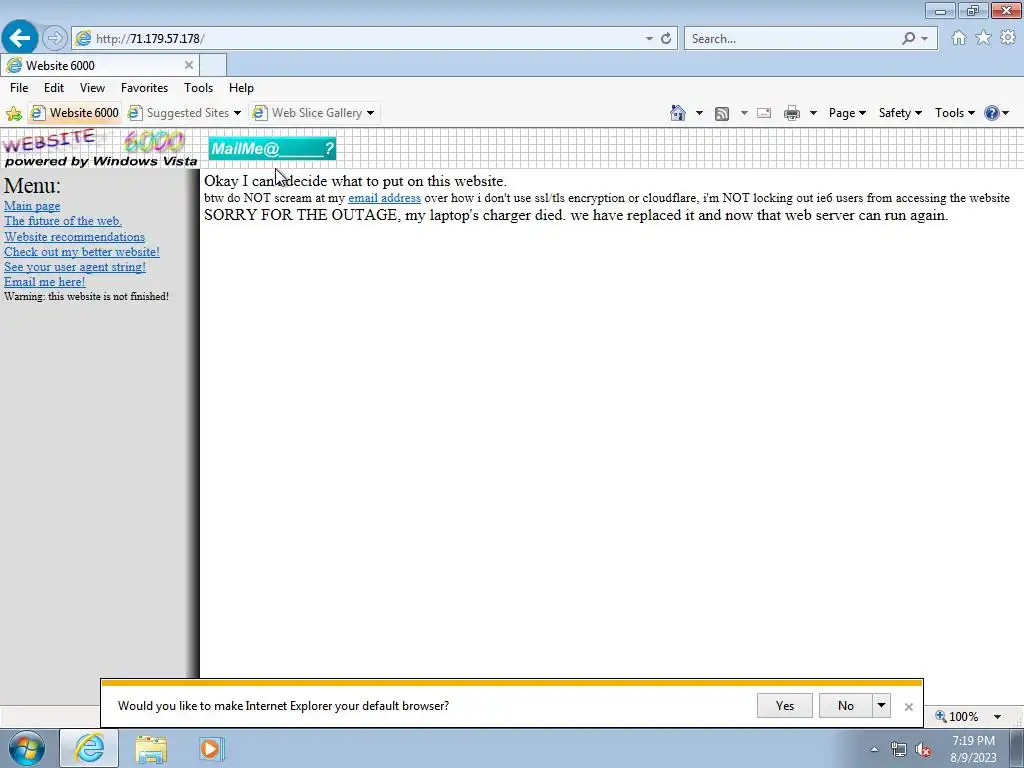Open the Help menu

pyautogui.click(x=241, y=88)
